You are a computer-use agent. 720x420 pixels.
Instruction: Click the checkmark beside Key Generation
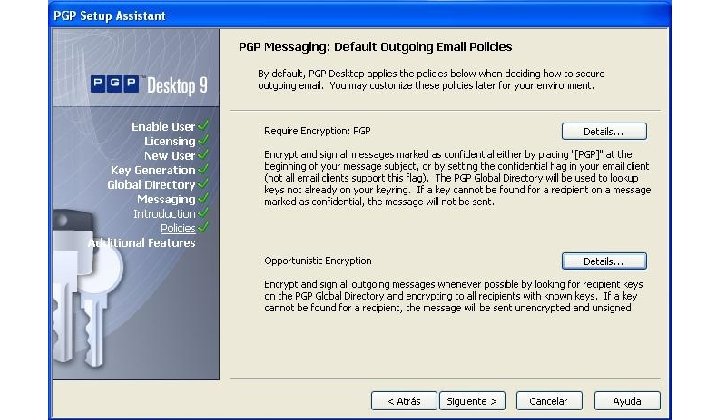203,169
